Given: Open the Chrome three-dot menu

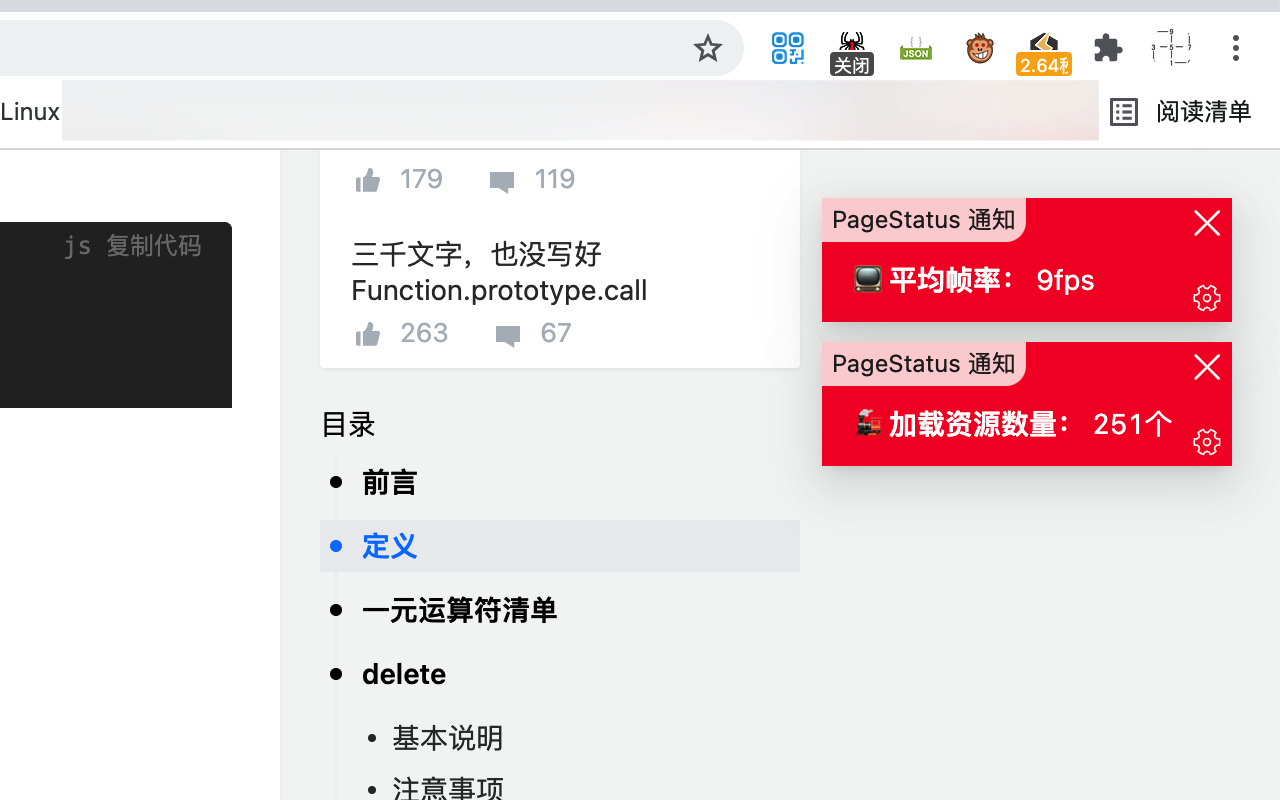Looking at the screenshot, I should [1236, 48].
